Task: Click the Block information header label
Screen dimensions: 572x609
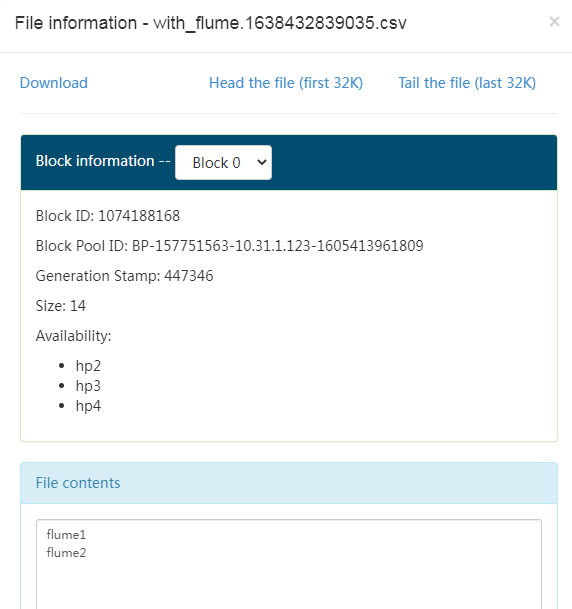Action: [x=103, y=161]
